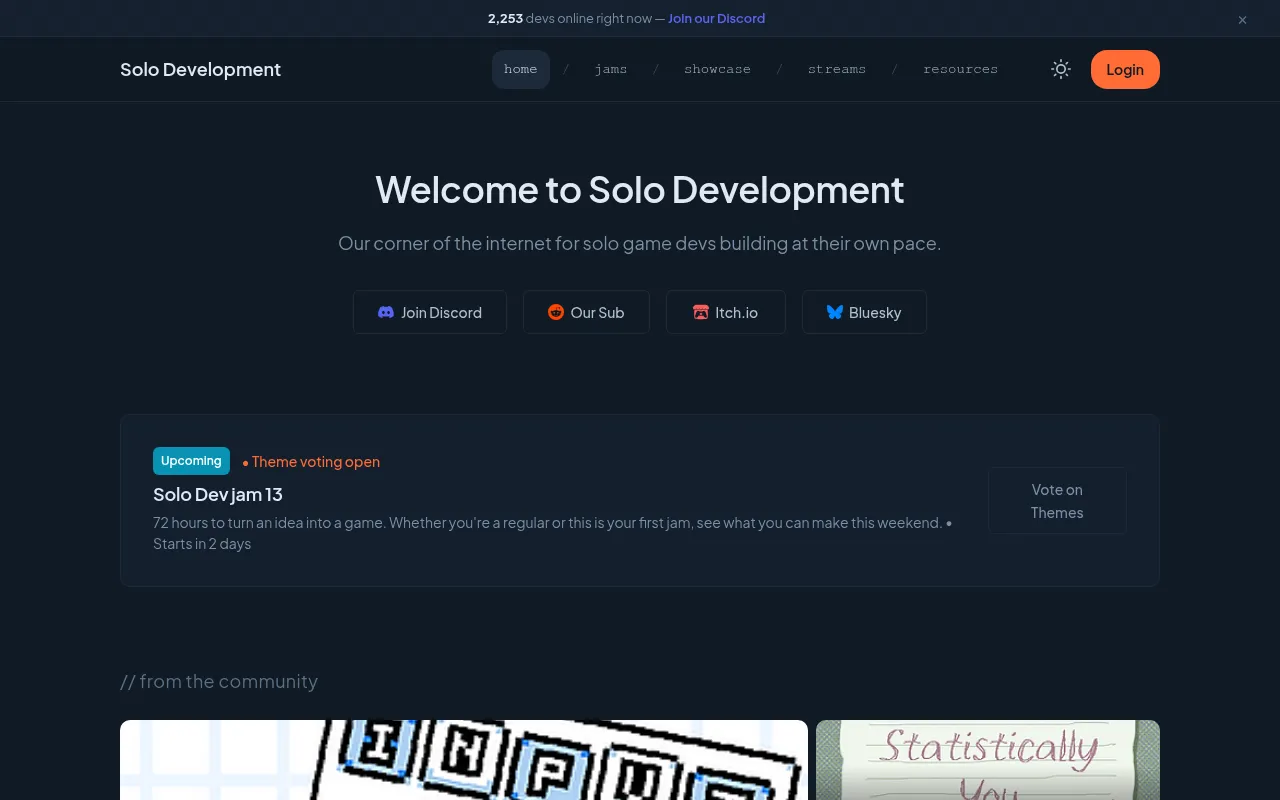Open the showcase section

717,69
